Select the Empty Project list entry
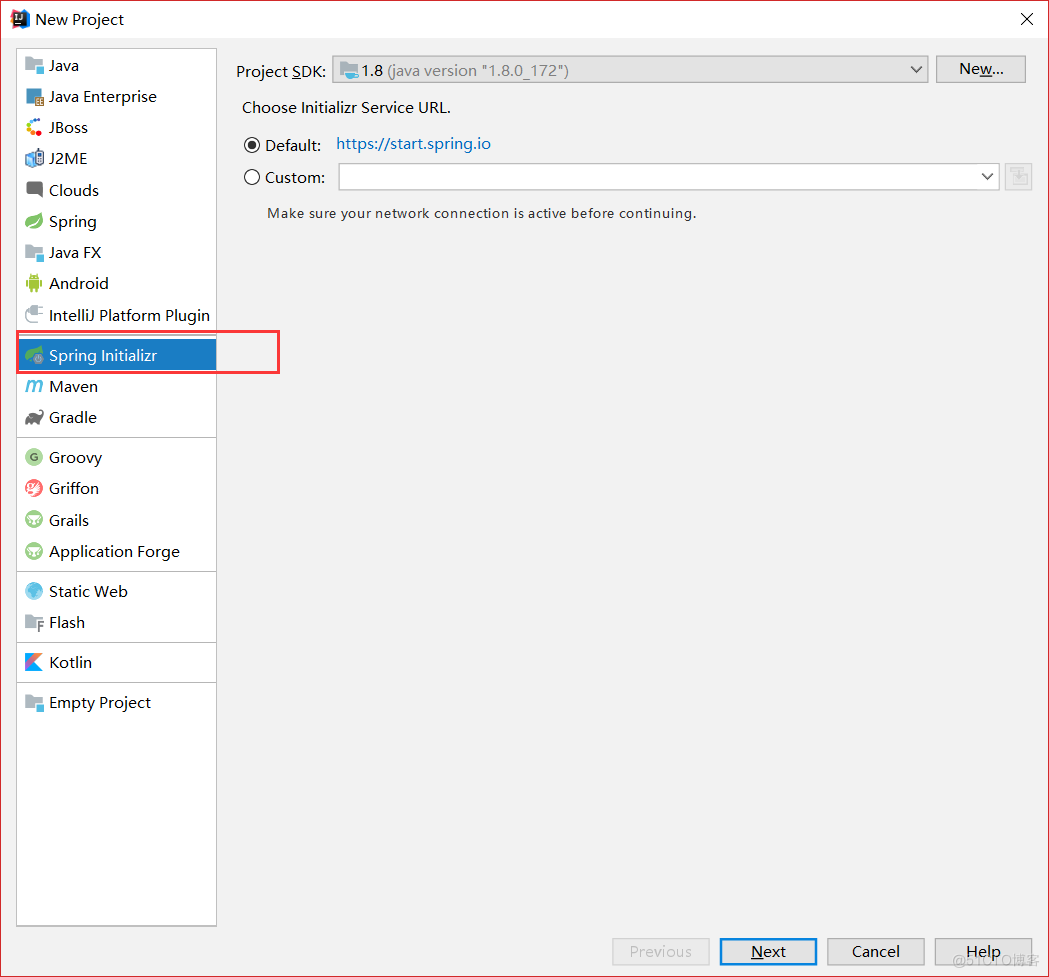This screenshot has height=977, width=1049. [x=116, y=703]
